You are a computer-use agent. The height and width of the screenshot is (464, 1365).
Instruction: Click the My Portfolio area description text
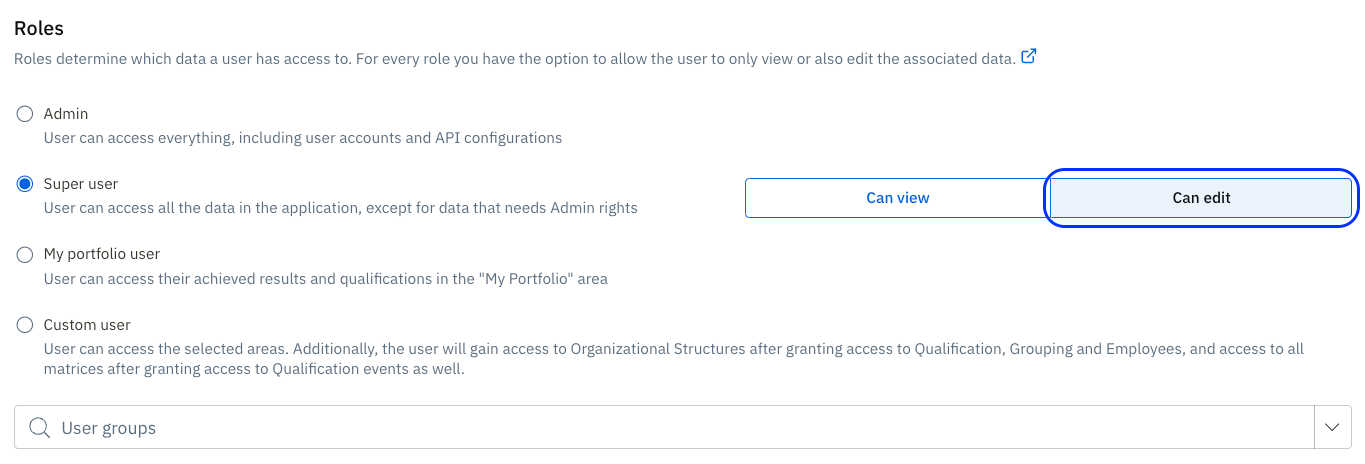point(325,279)
